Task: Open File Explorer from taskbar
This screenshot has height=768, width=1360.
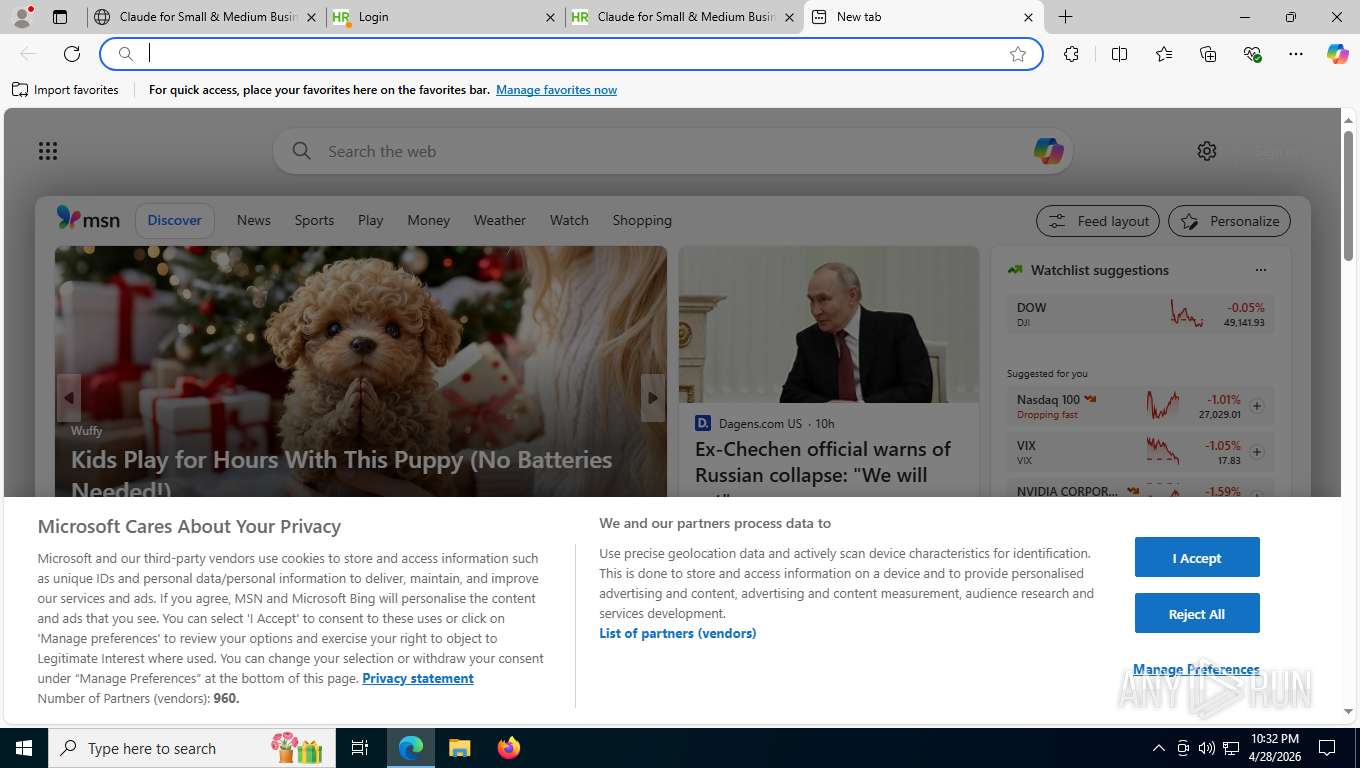Action: pyautogui.click(x=459, y=748)
